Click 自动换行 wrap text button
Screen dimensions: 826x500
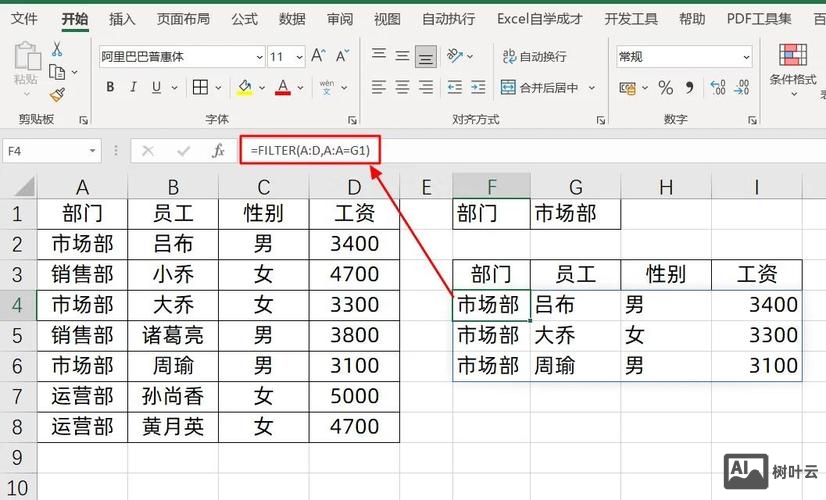(x=534, y=56)
